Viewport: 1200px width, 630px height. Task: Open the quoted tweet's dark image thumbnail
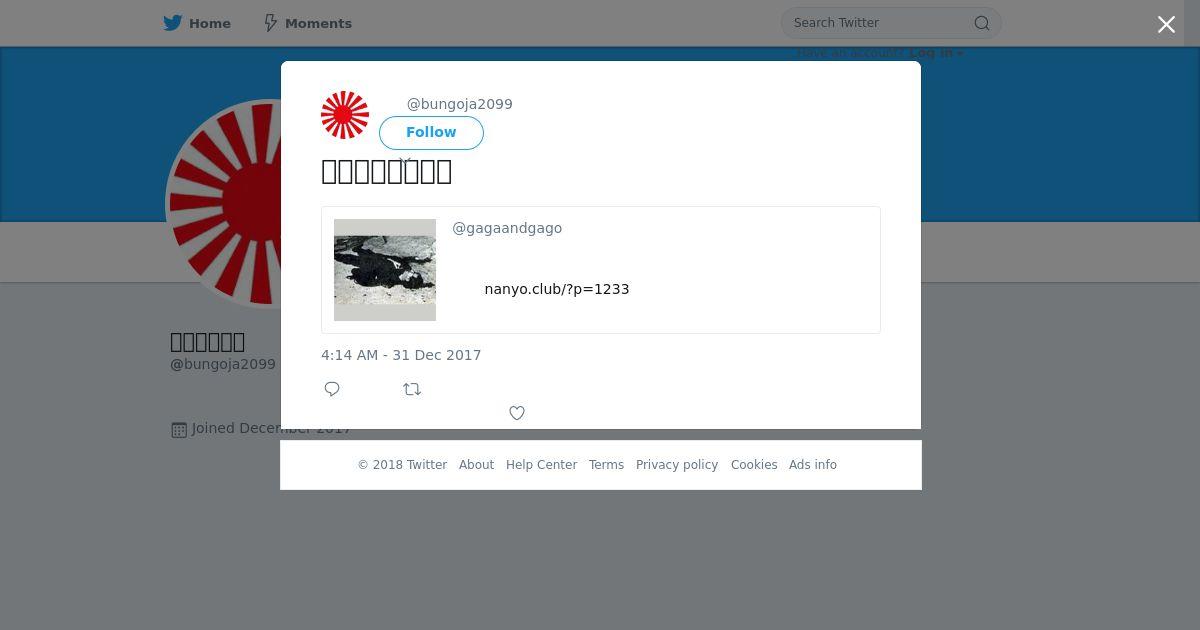tap(385, 270)
